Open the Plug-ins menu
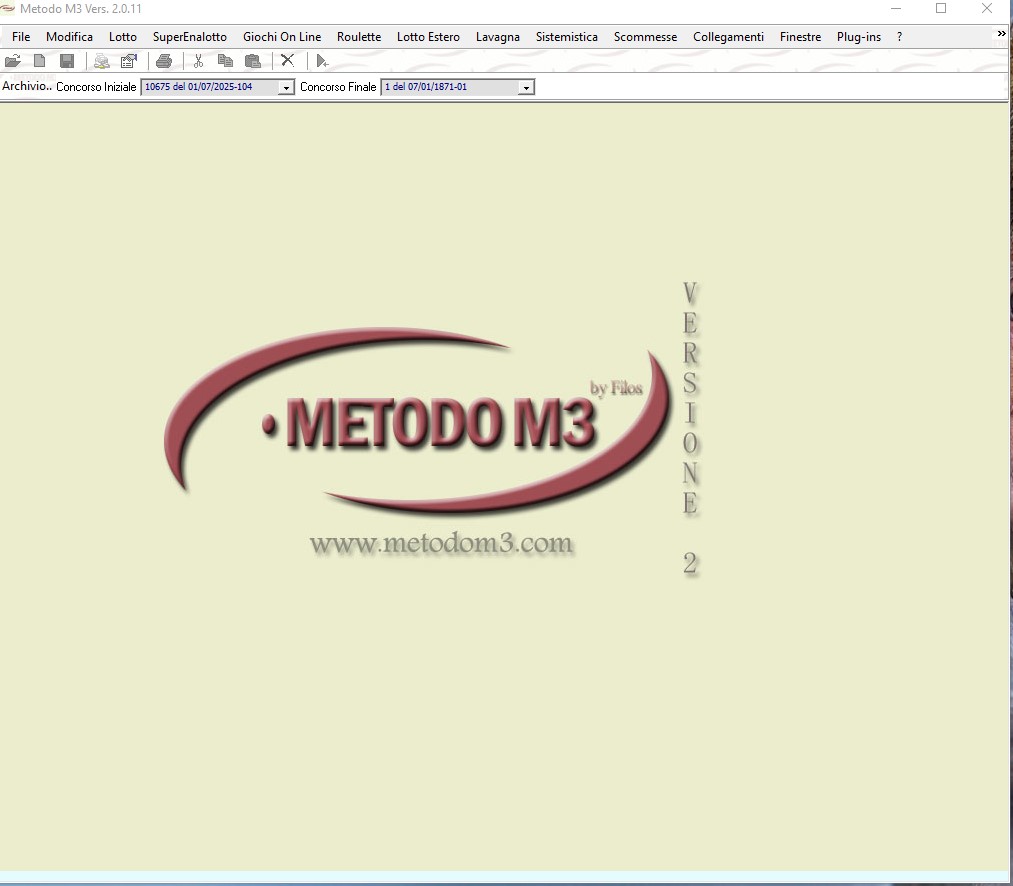This screenshot has width=1013, height=886. (x=859, y=37)
